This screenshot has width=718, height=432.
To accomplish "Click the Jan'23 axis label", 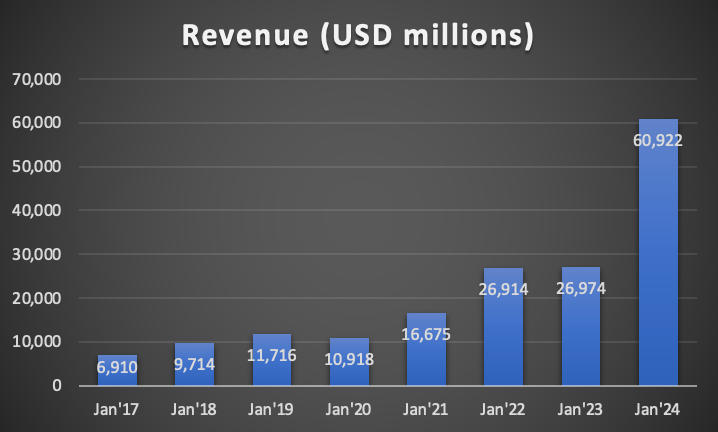I will pyautogui.click(x=581, y=408).
